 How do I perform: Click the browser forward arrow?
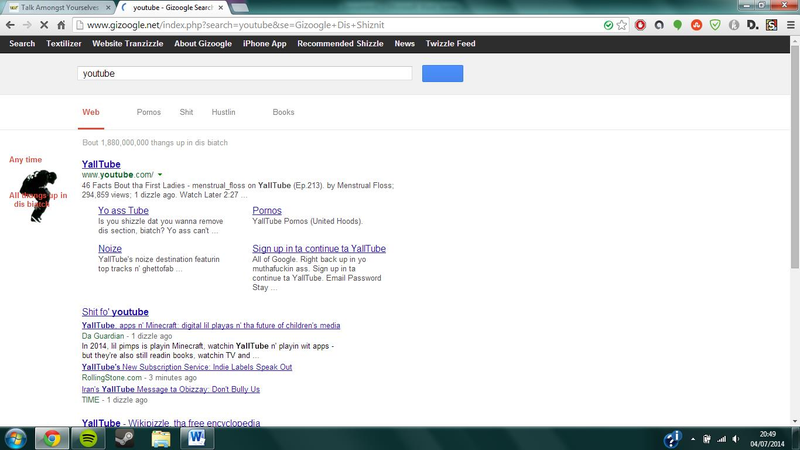(x=27, y=25)
